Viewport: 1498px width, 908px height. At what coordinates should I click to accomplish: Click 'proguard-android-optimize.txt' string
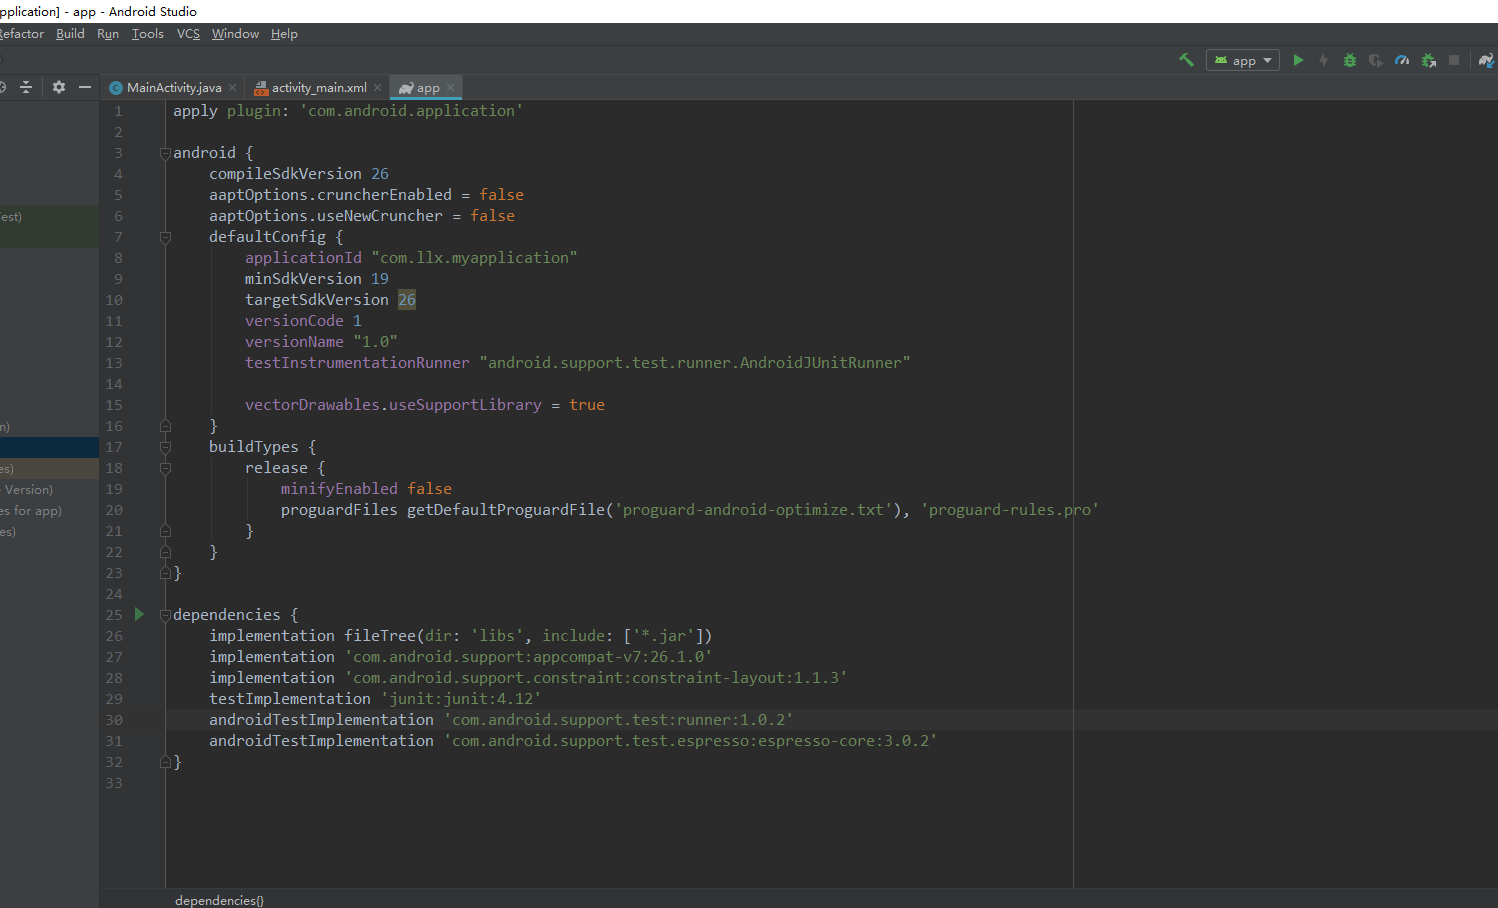tap(754, 510)
